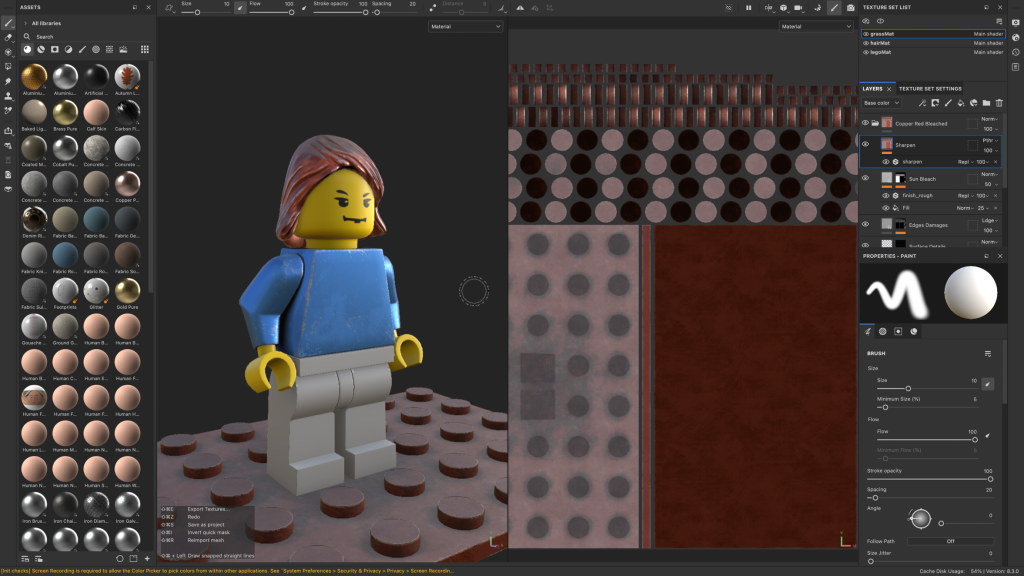Adjust the Stroke opacity slider in properties
The image size is (1024, 576).
933,479
